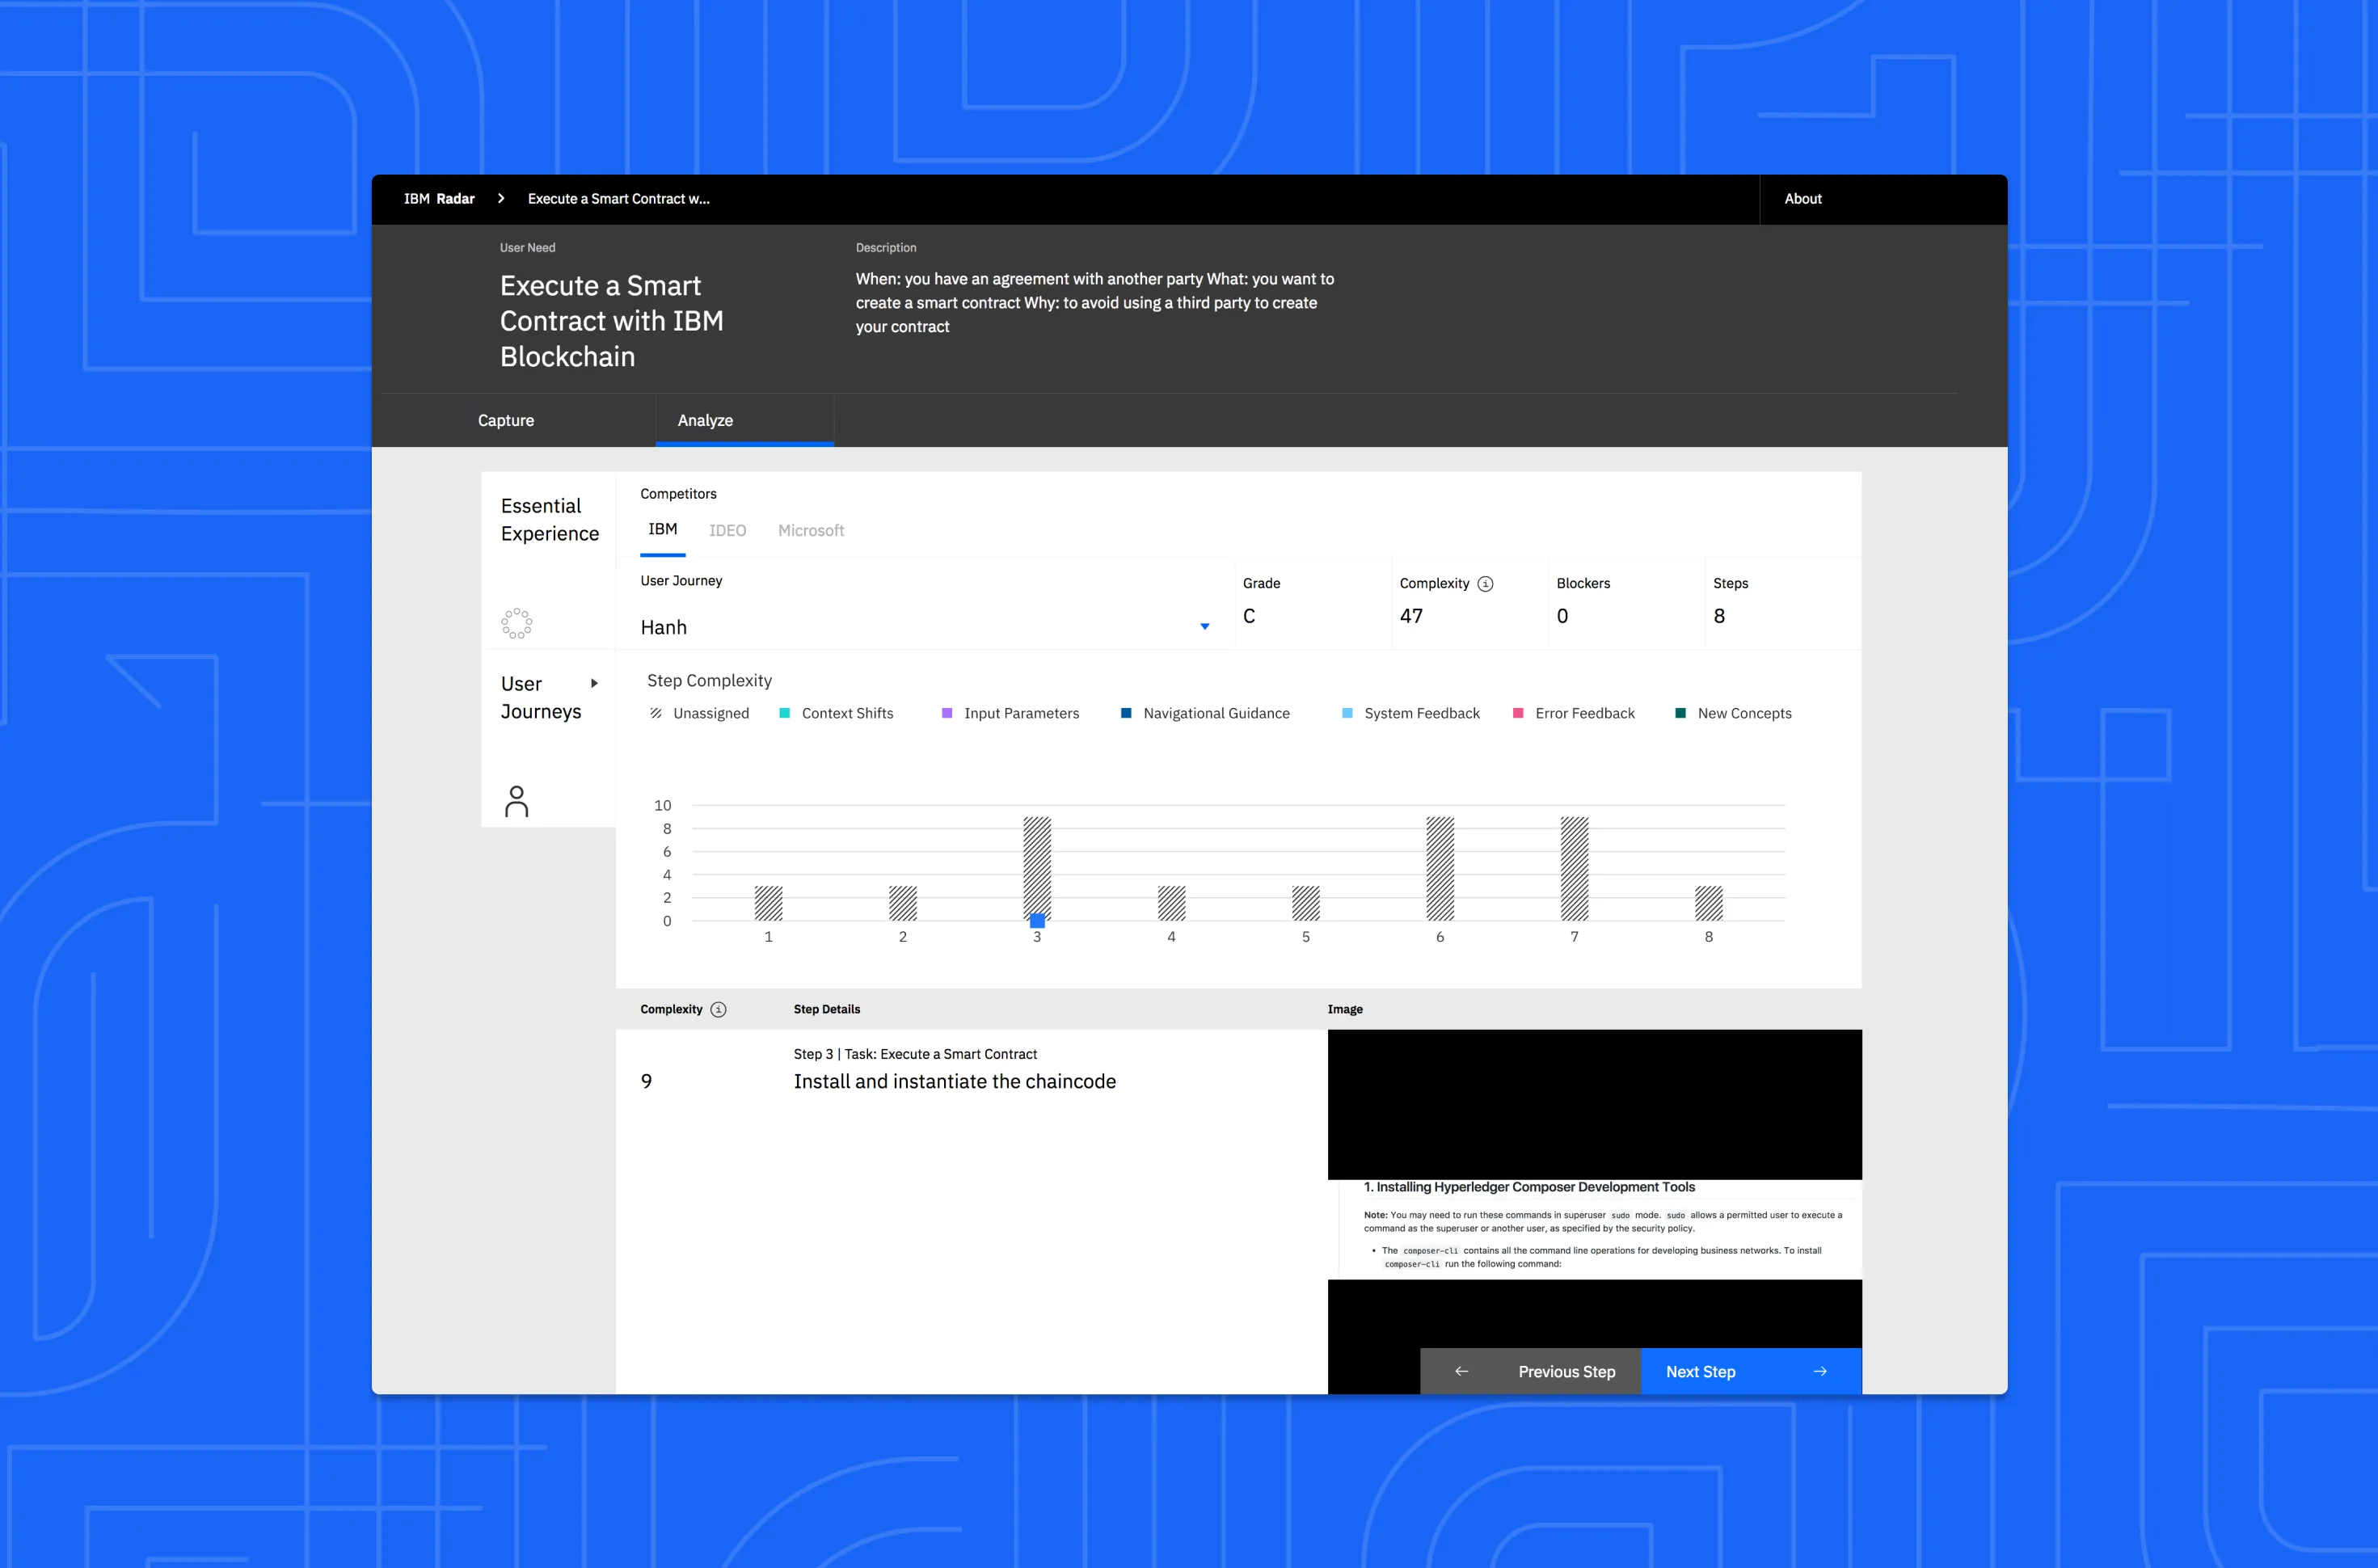
Task: Click the breadcrumb chevron after IBM Radar
Action: click(501, 199)
